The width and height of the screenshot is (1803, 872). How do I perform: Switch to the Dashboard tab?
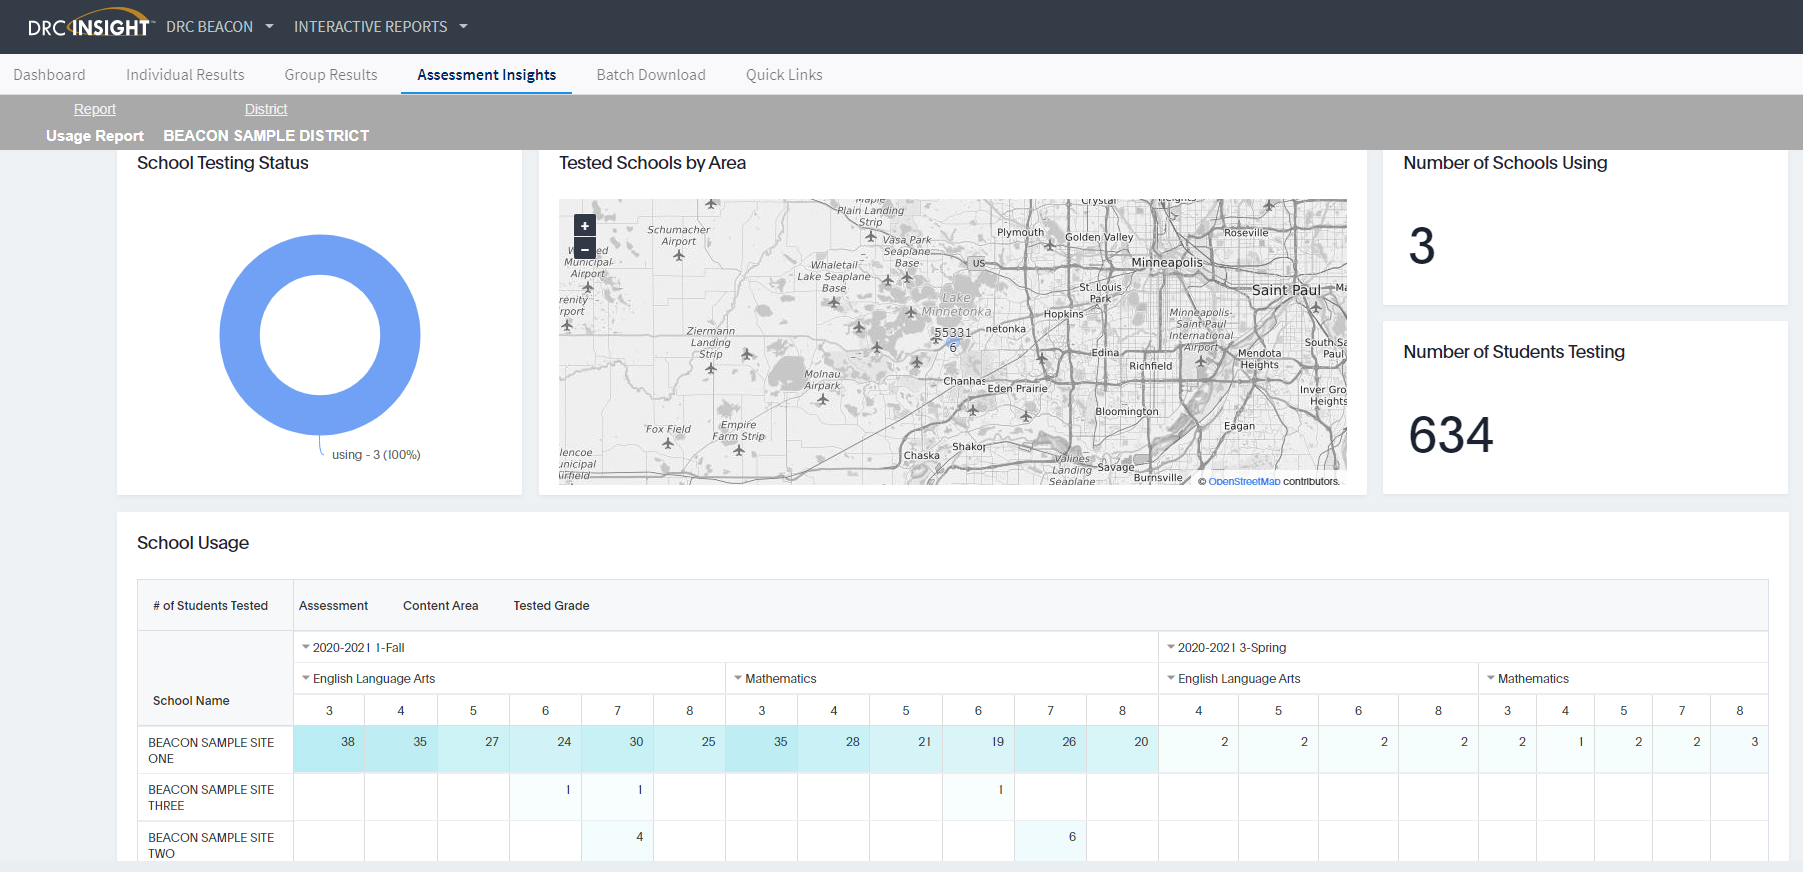pos(49,75)
